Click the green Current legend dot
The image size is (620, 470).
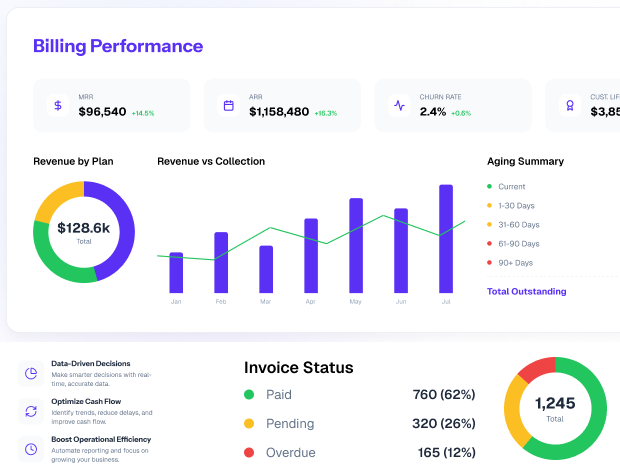(x=490, y=186)
